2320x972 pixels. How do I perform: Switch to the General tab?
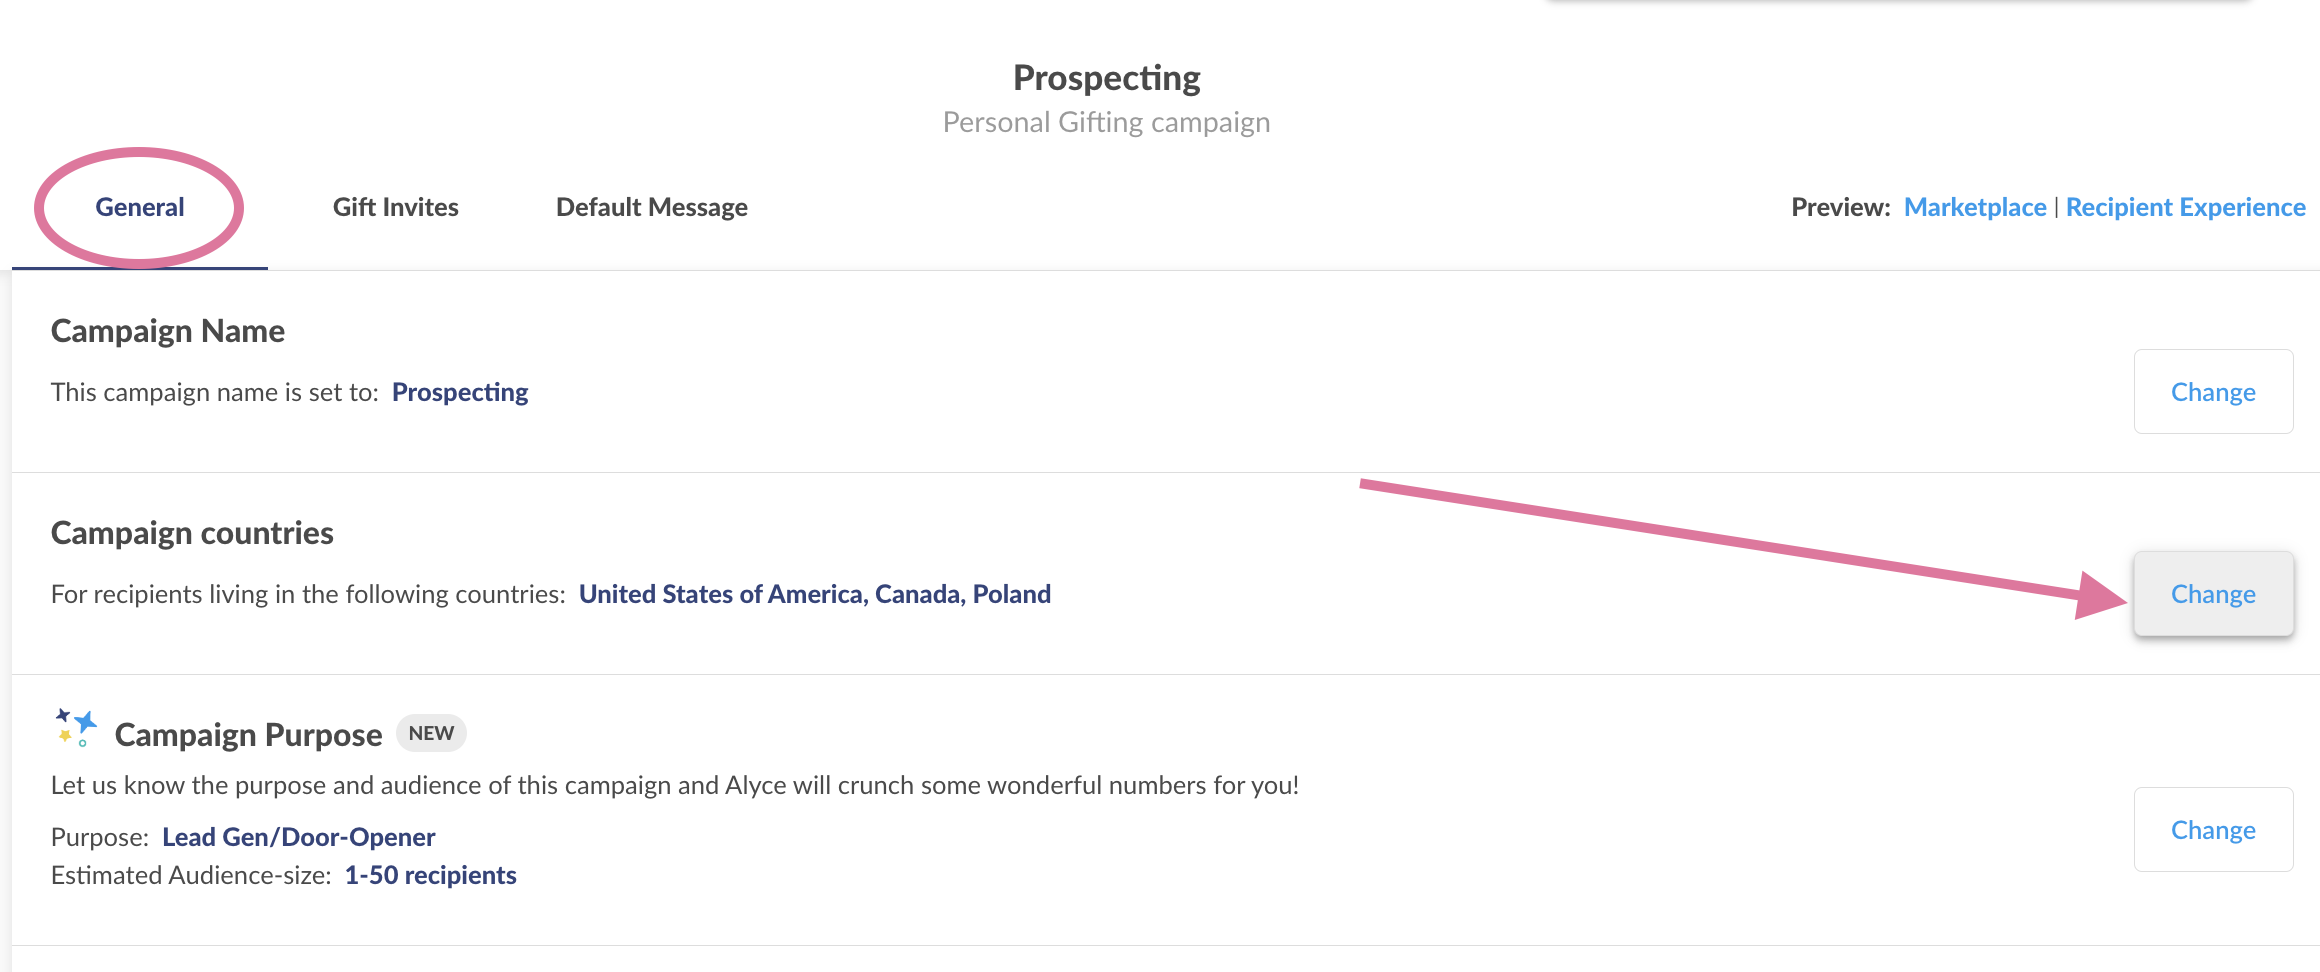pos(140,207)
